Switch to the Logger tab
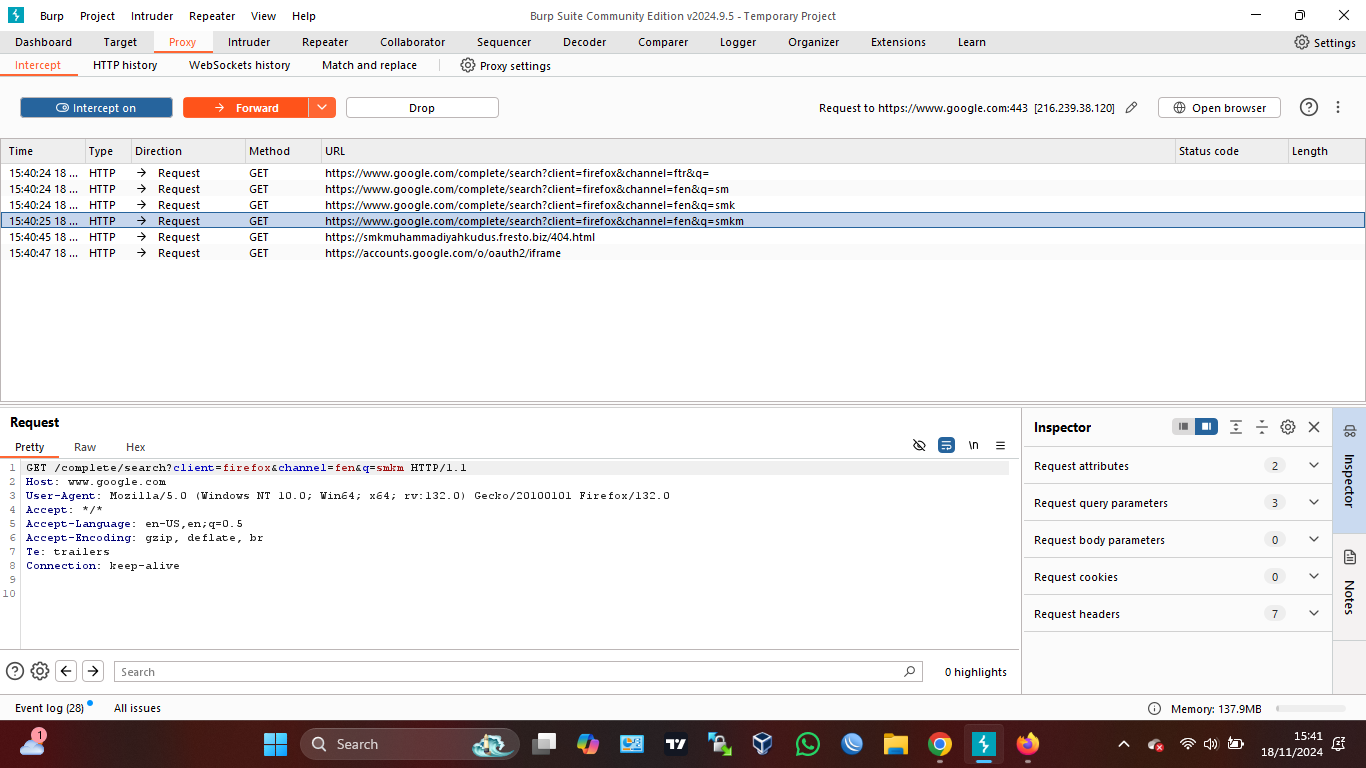This screenshot has height=768, width=1366. (738, 42)
